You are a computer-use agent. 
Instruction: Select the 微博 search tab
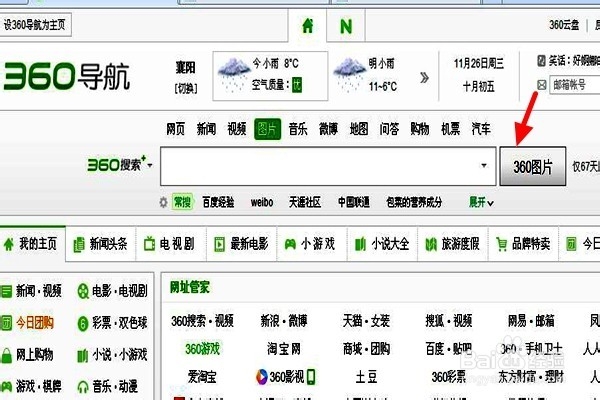coord(329,129)
